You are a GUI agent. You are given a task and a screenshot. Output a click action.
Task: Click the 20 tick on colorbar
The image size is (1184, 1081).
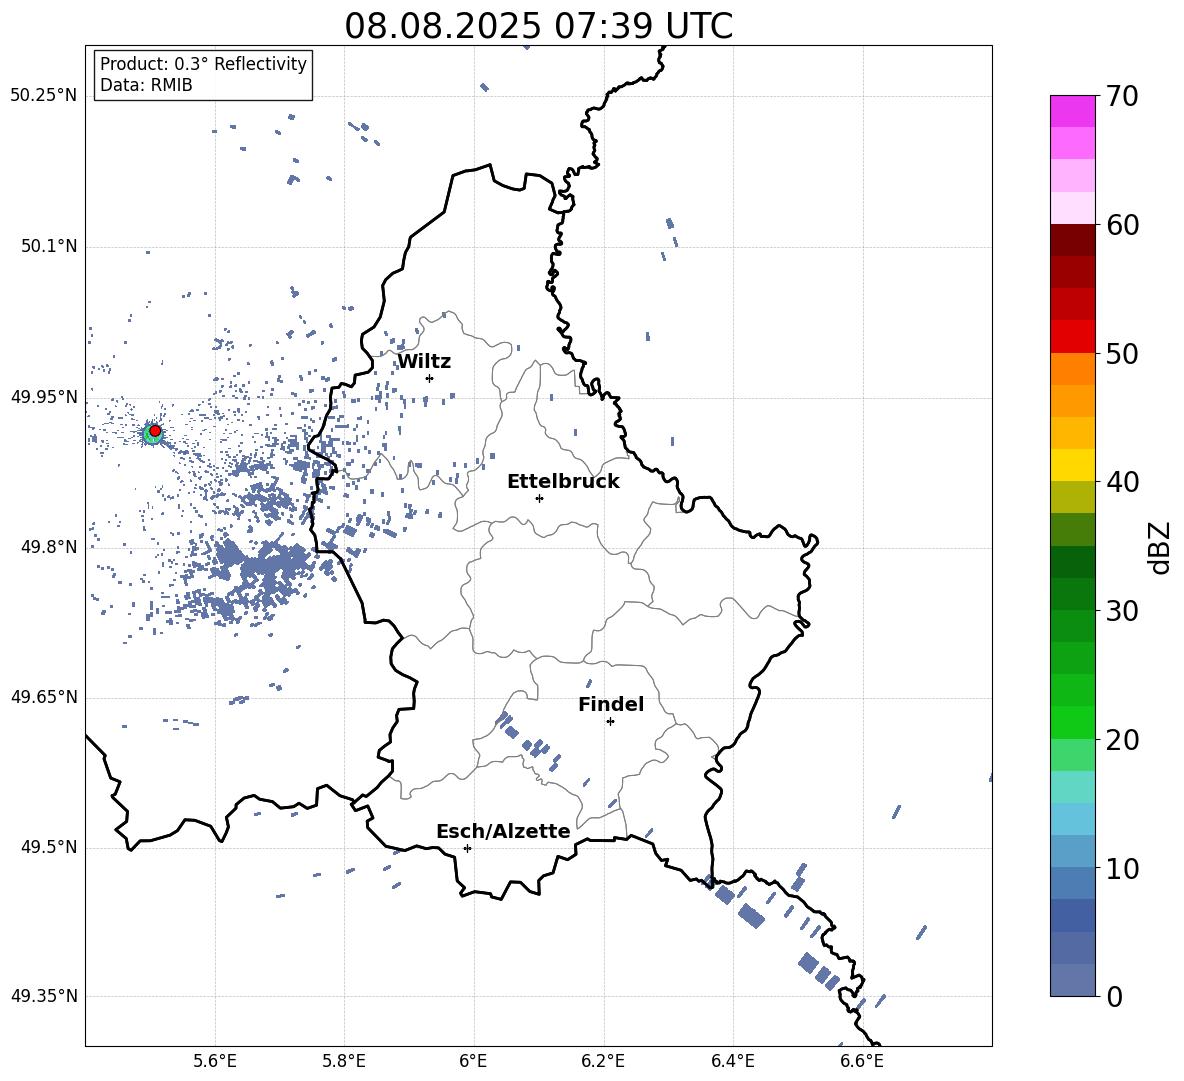coord(1122,740)
